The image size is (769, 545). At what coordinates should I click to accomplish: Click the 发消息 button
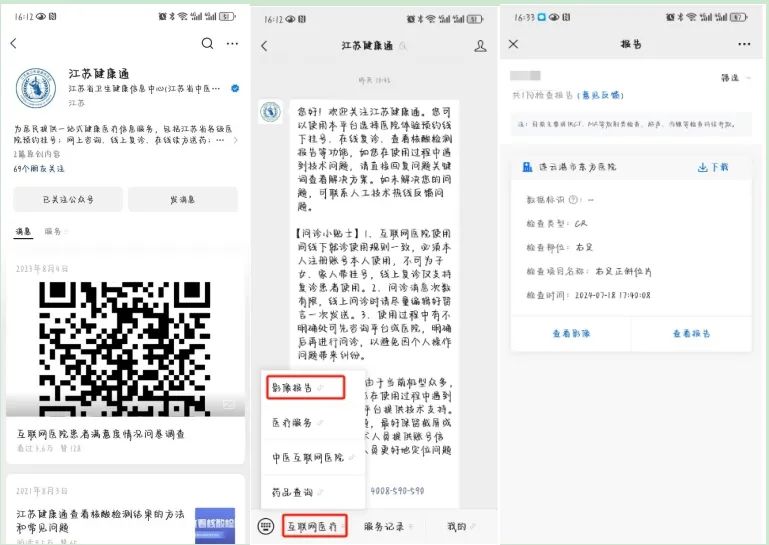183,200
